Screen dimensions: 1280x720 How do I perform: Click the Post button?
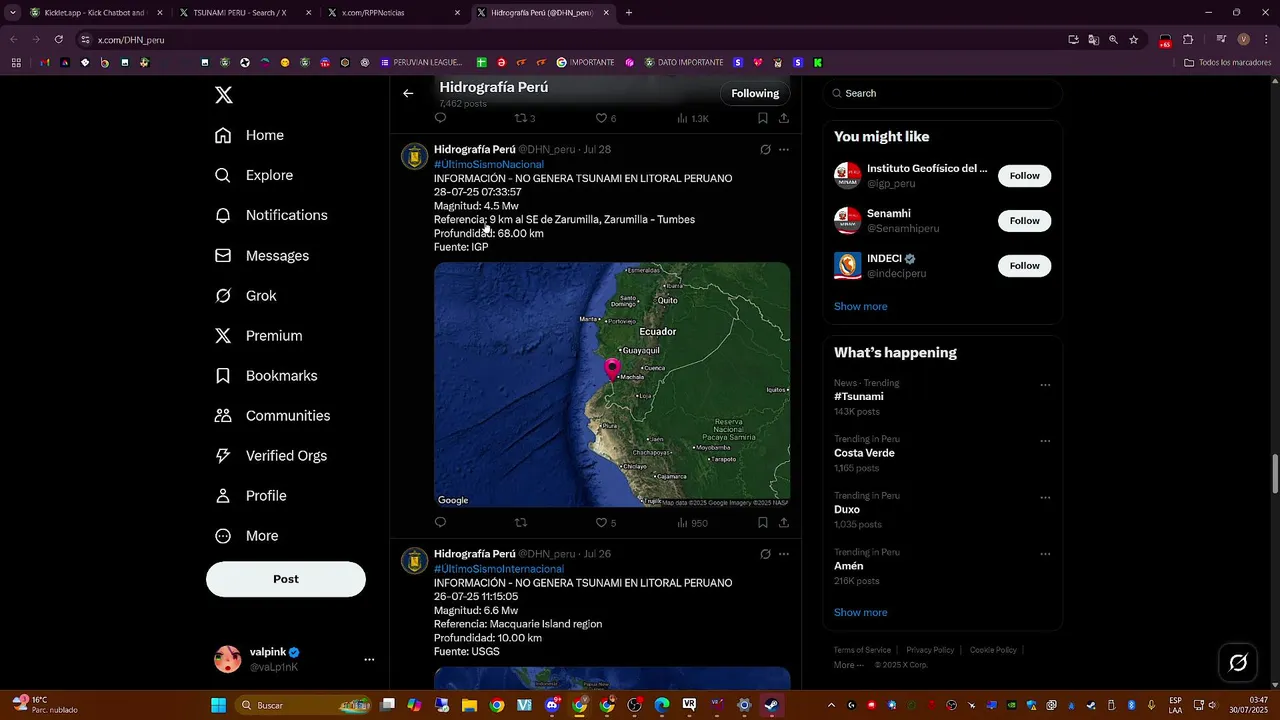click(286, 579)
